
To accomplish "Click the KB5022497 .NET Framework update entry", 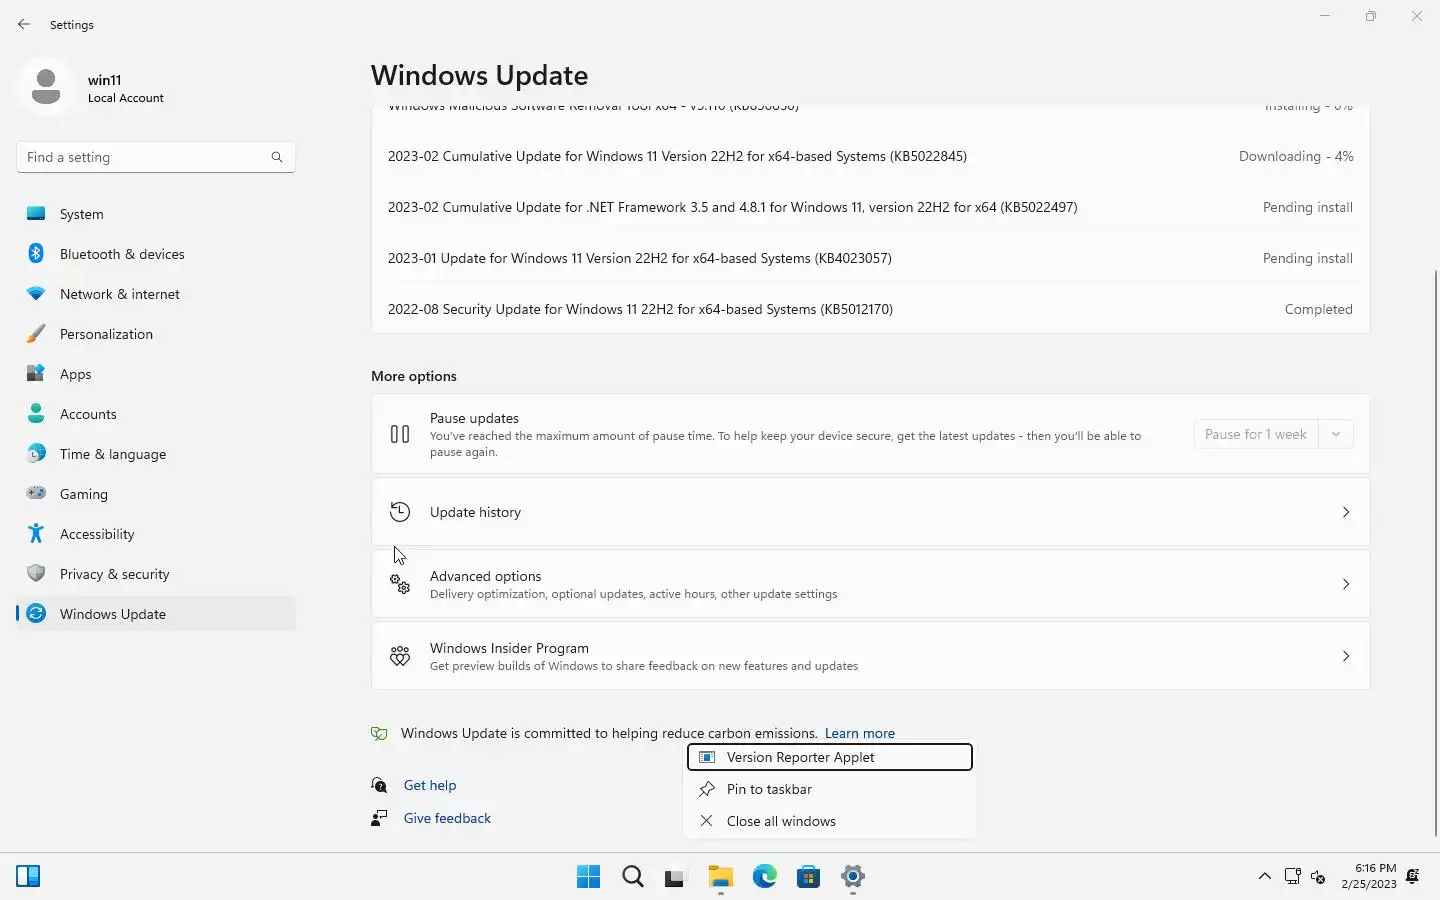I will click(x=870, y=207).
